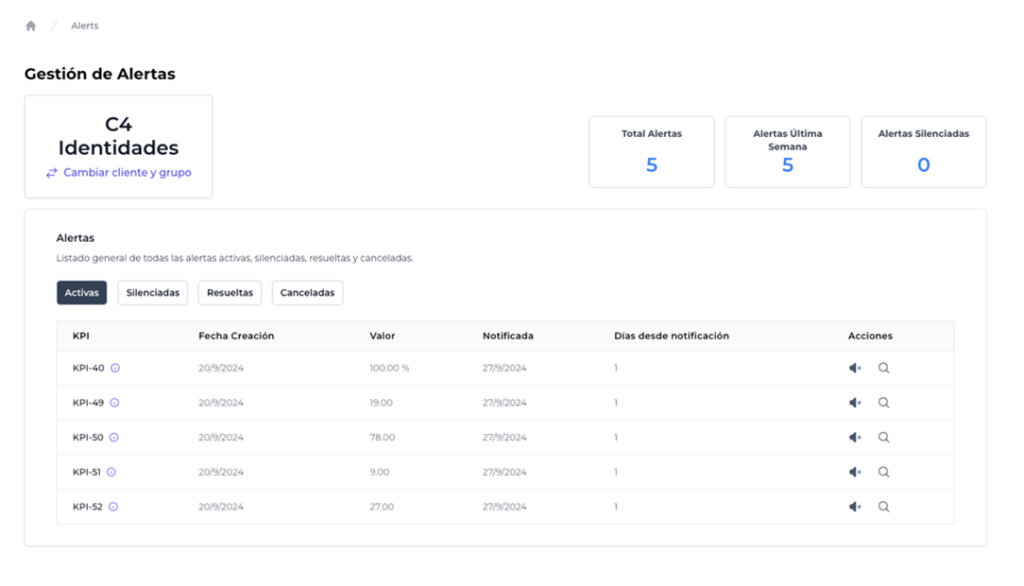1024x586 pixels.
Task: Show info tooltip icon for KPI-40
Action: (115, 368)
